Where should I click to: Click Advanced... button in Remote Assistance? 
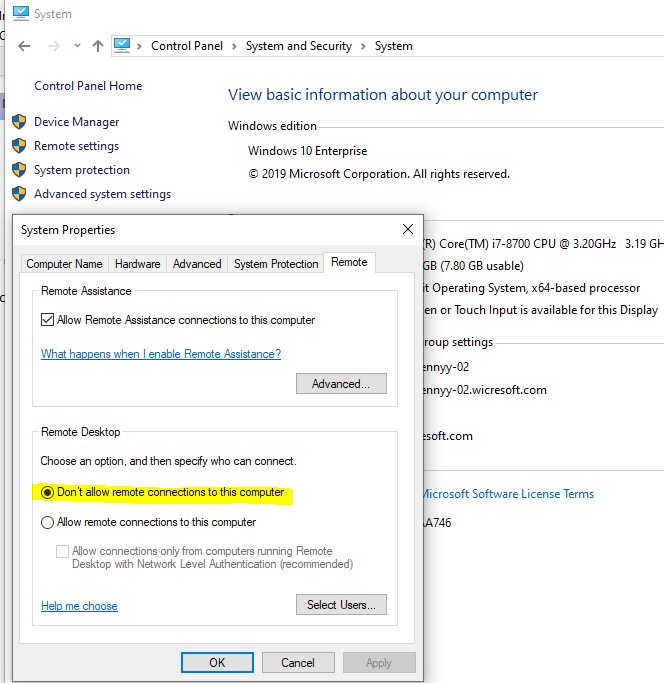(341, 383)
